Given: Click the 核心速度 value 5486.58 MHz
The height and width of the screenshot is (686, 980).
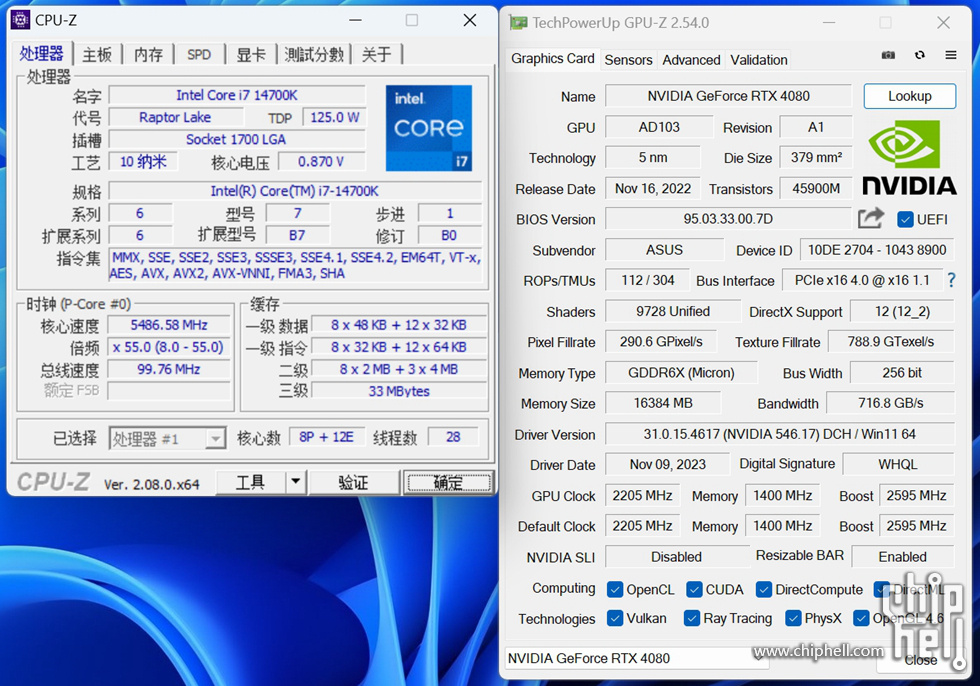Looking at the screenshot, I should (169, 325).
